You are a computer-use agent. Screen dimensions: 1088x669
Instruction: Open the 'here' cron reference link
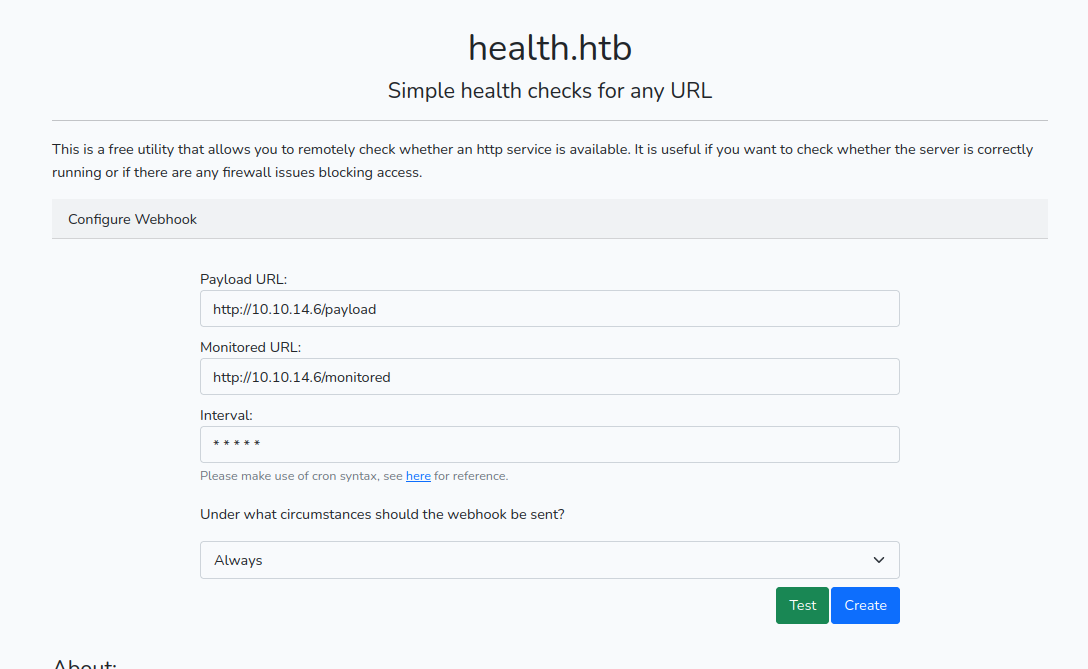coord(418,476)
